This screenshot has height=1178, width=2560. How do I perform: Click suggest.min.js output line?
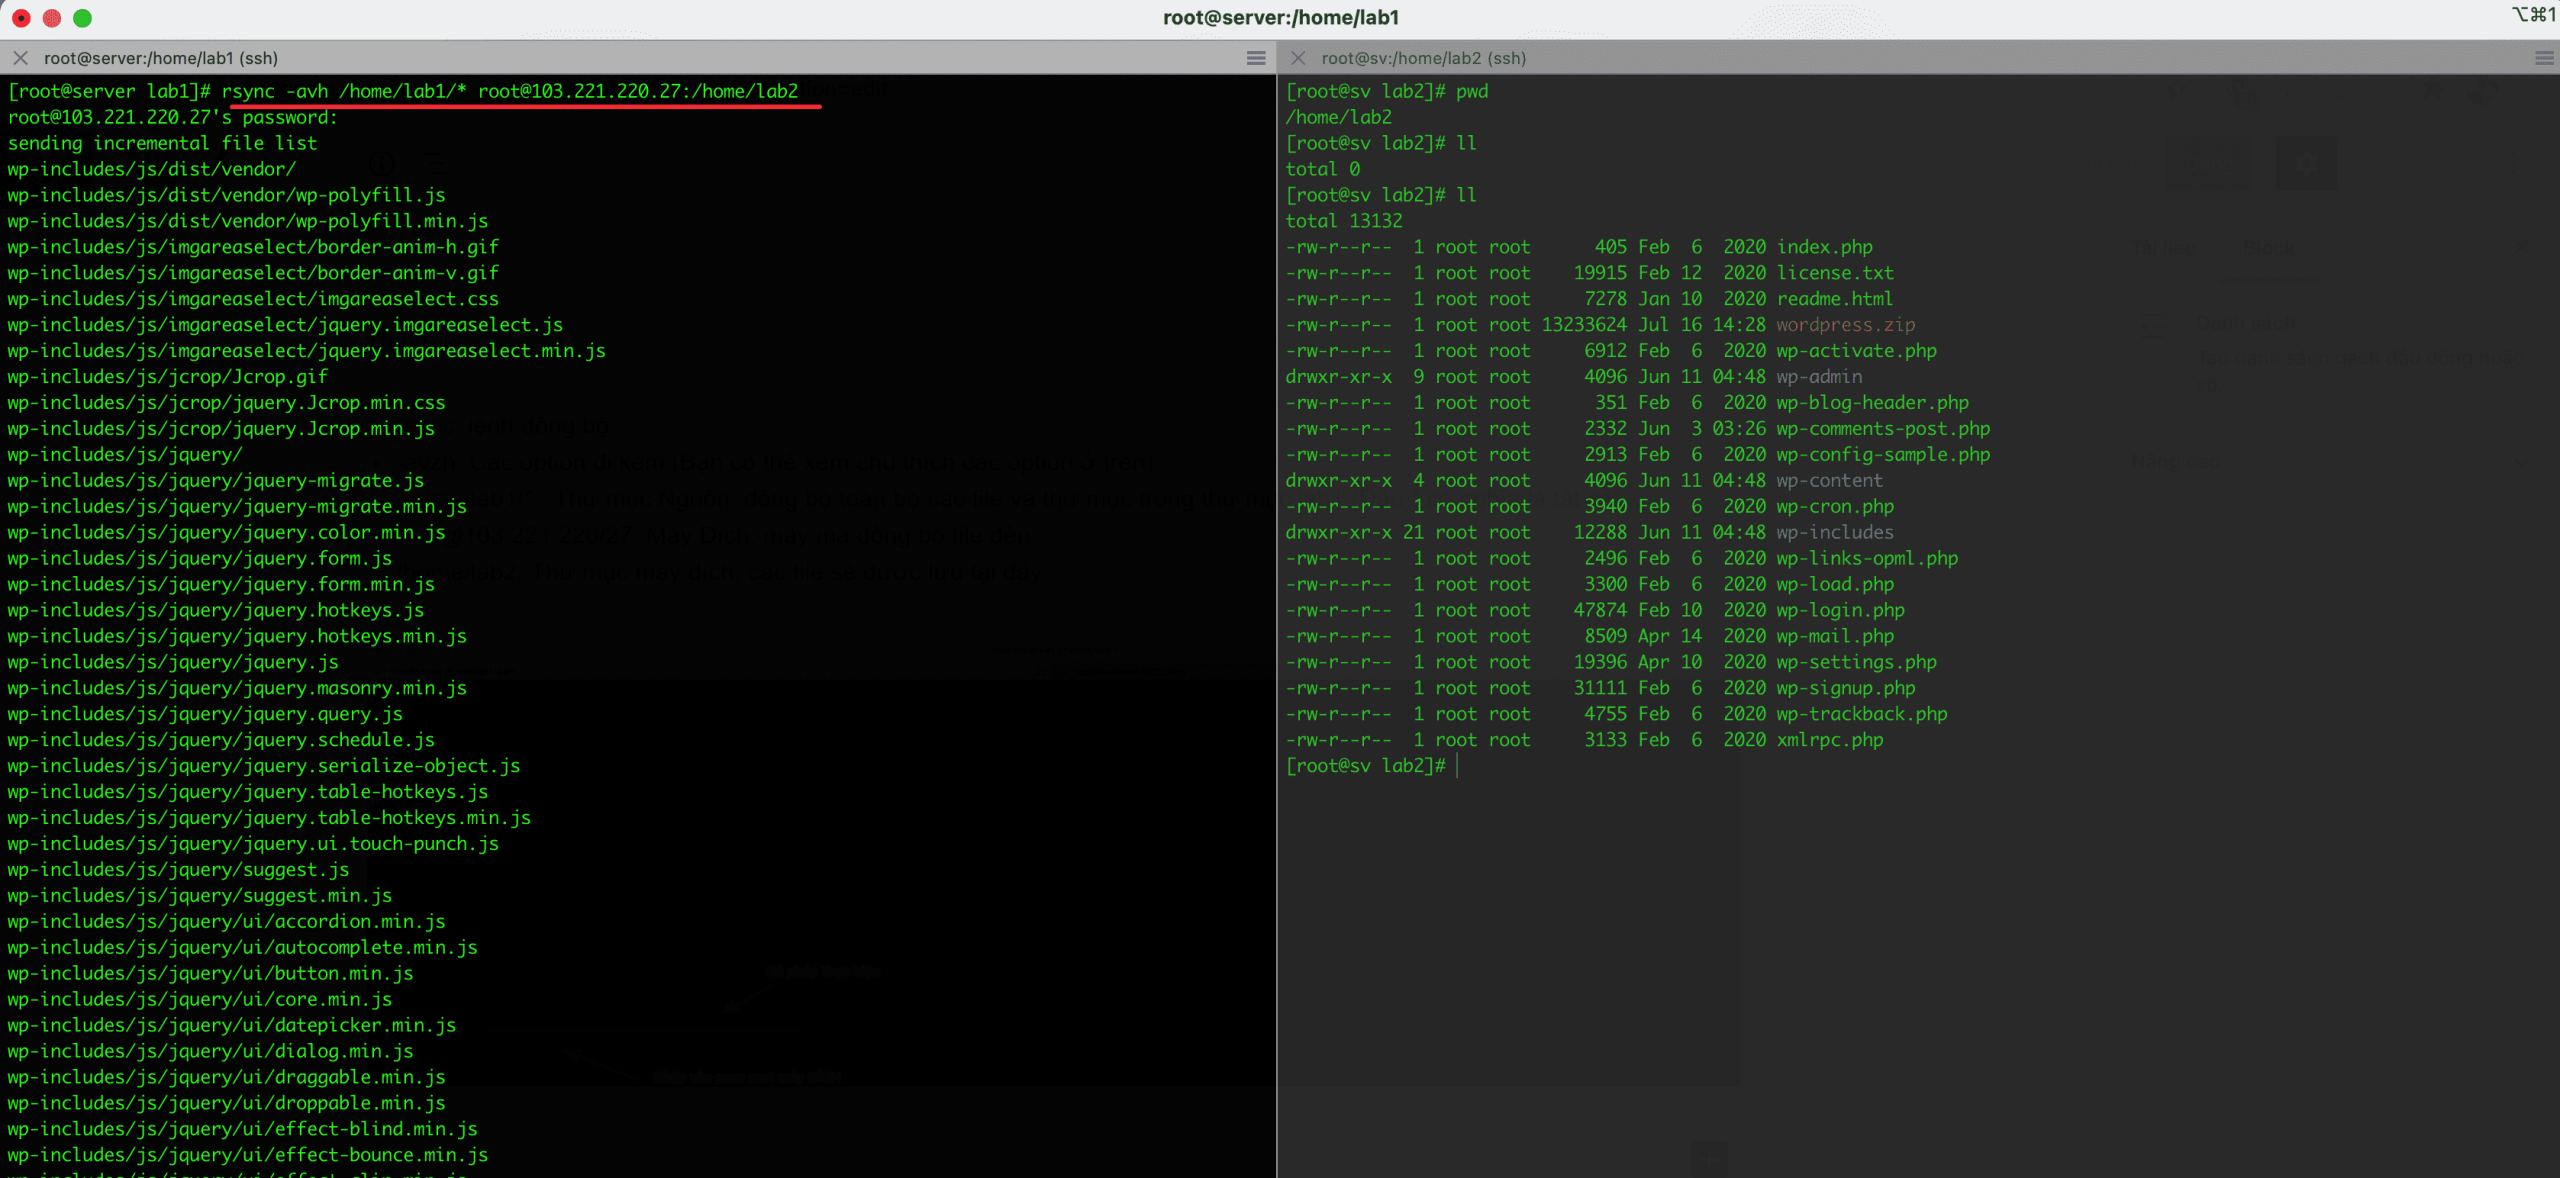[x=200, y=896]
